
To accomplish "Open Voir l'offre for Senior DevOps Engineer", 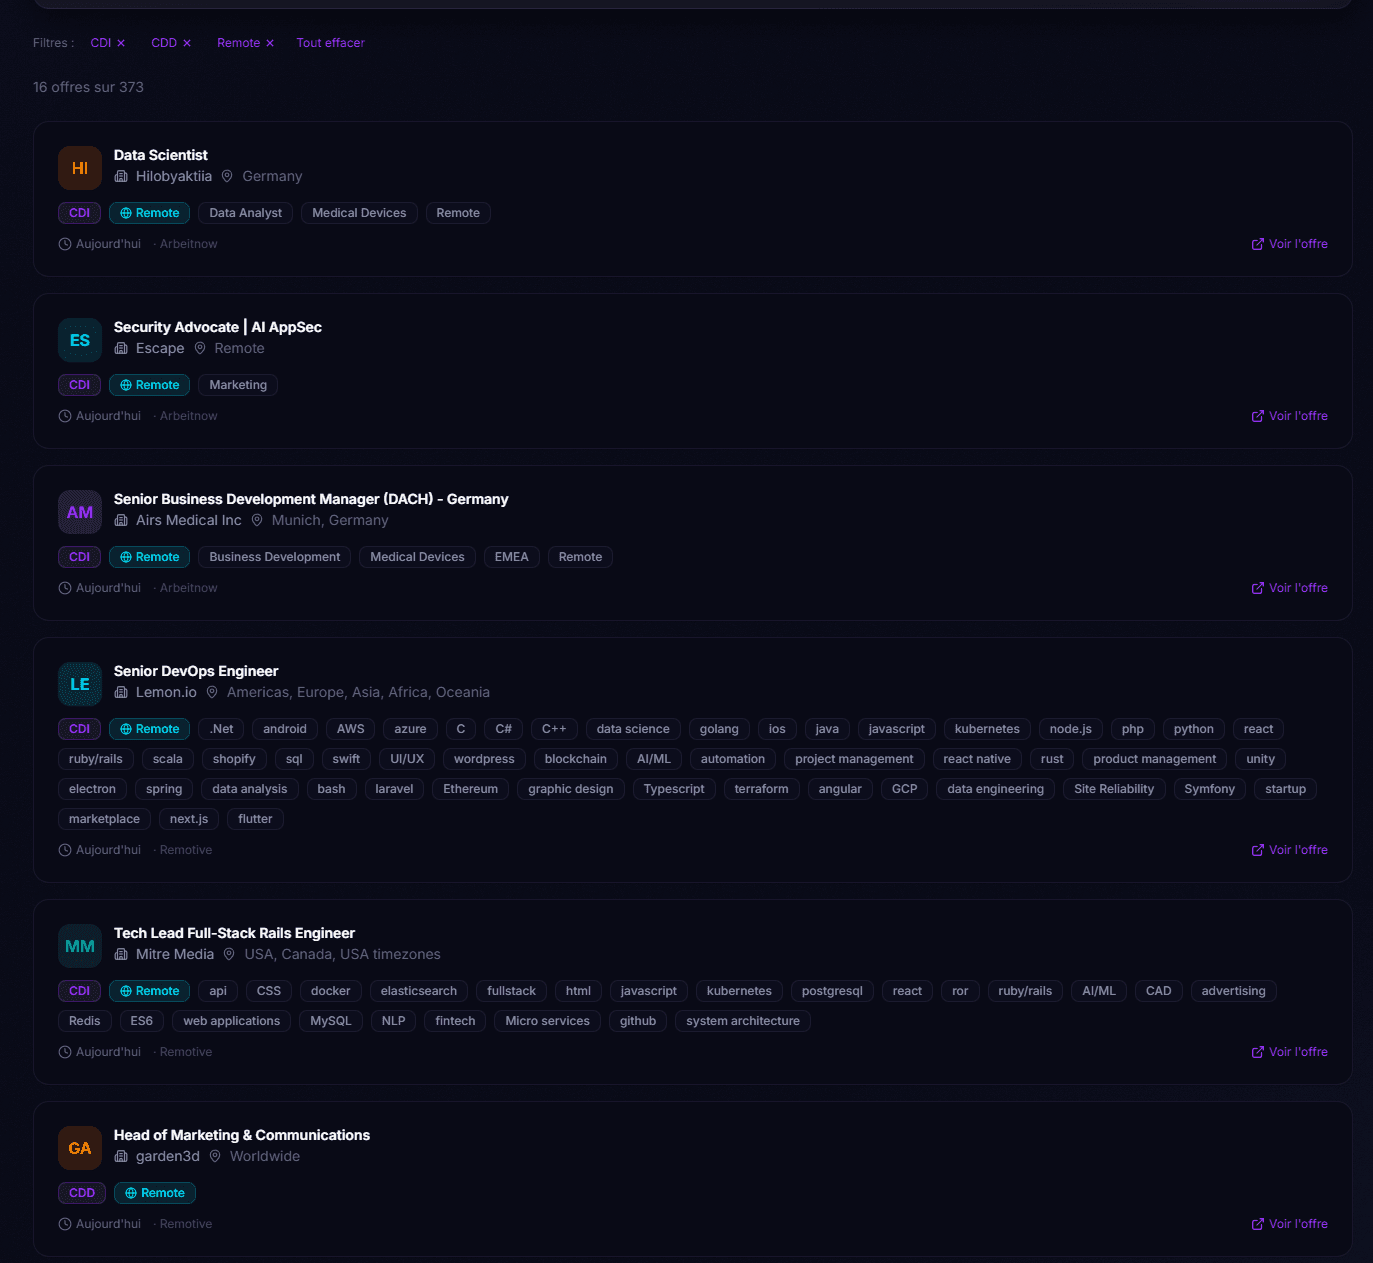I will [1289, 850].
